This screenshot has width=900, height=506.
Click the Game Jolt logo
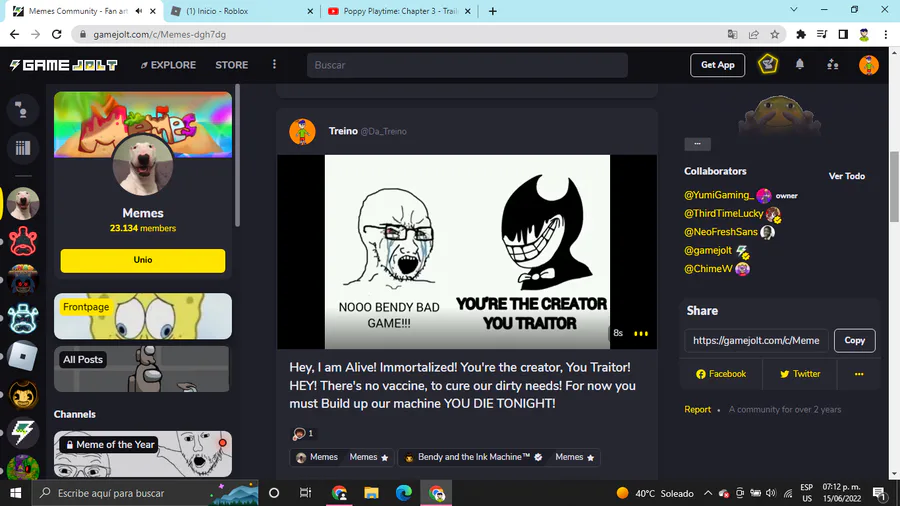(64, 65)
